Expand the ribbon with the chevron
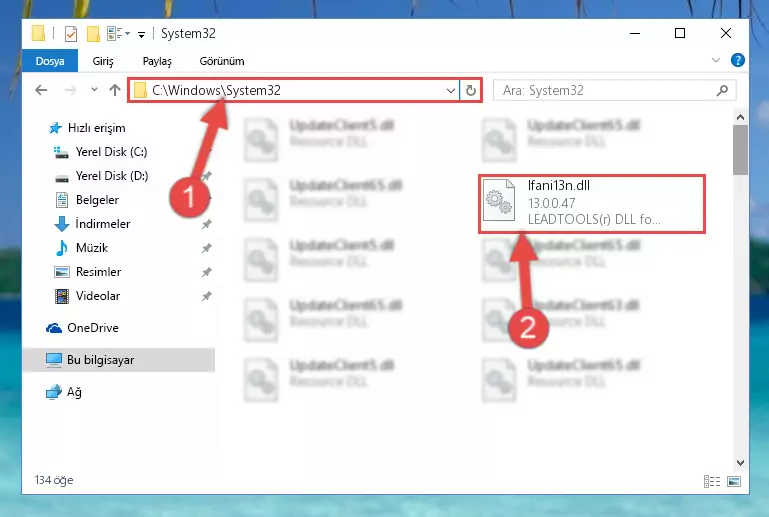The height and width of the screenshot is (517, 769). pyautogui.click(x=716, y=60)
